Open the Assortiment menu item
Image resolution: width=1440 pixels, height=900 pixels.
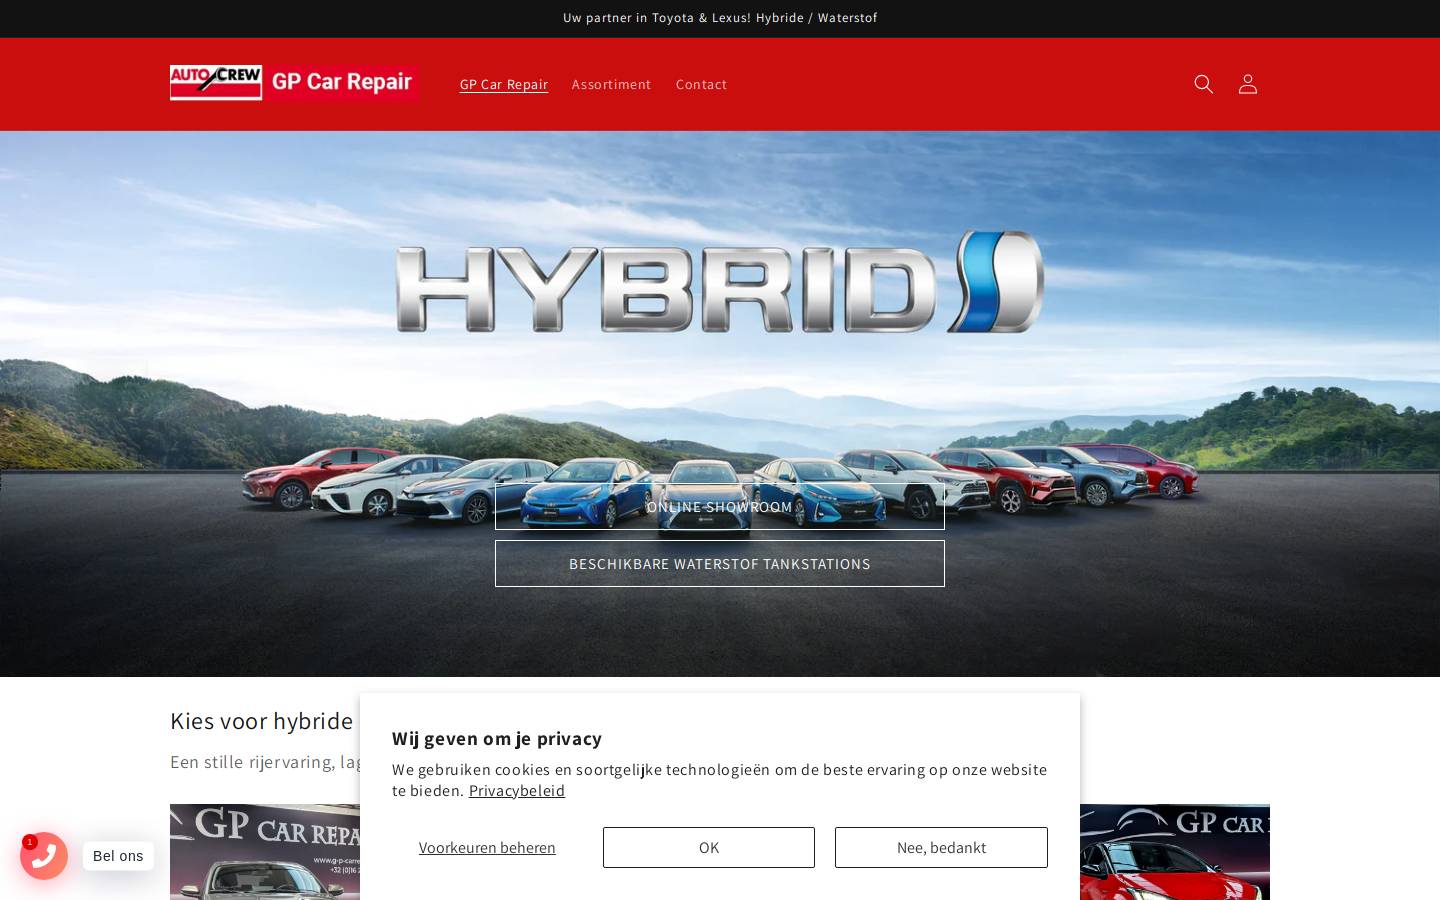(611, 84)
